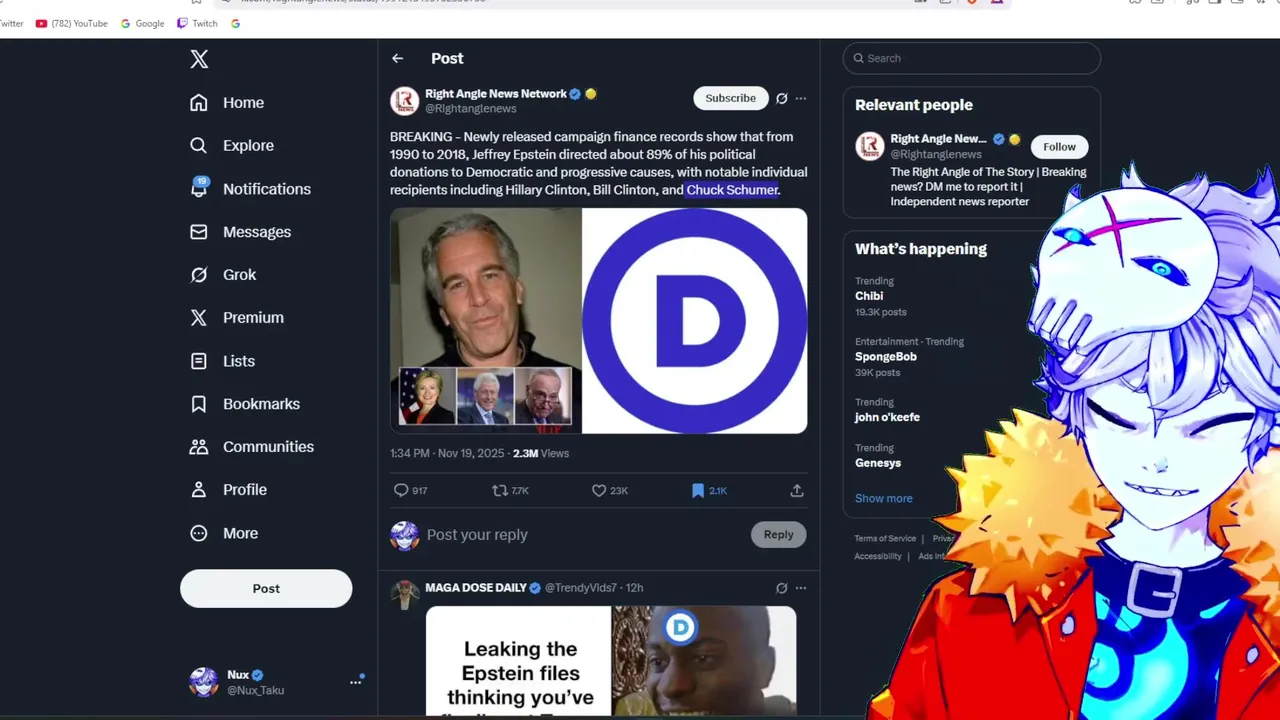This screenshot has width=1280, height=720.
Task: Open account switcher dots near Nux
Action: pos(355,682)
